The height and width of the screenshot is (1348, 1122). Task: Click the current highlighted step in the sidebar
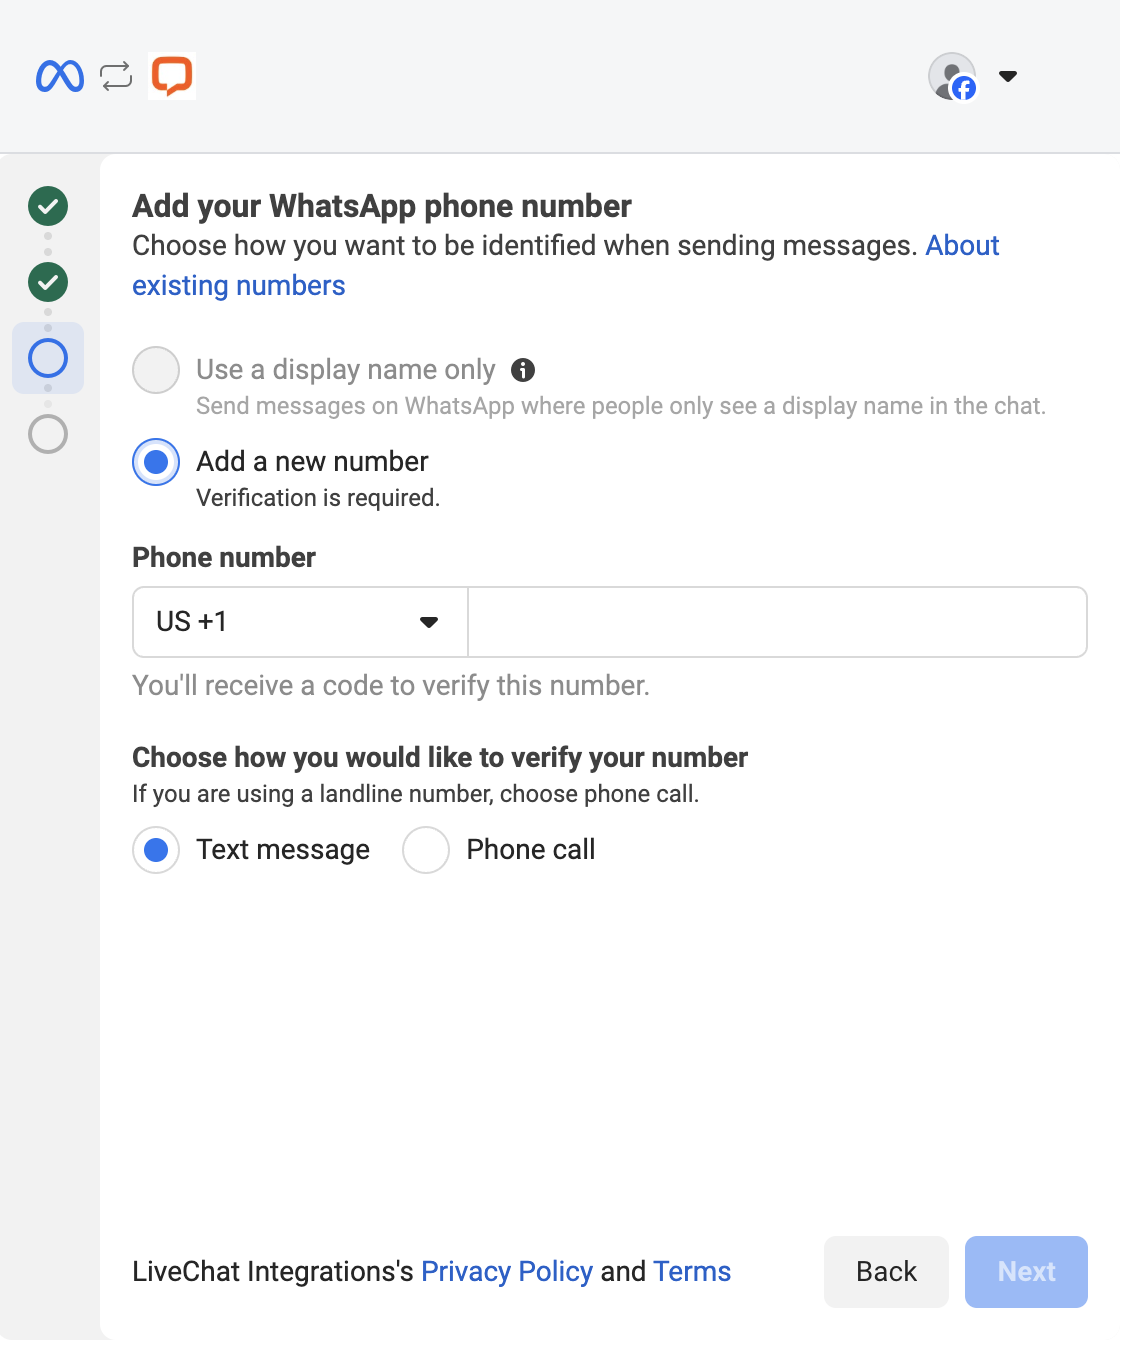coord(47,358)
